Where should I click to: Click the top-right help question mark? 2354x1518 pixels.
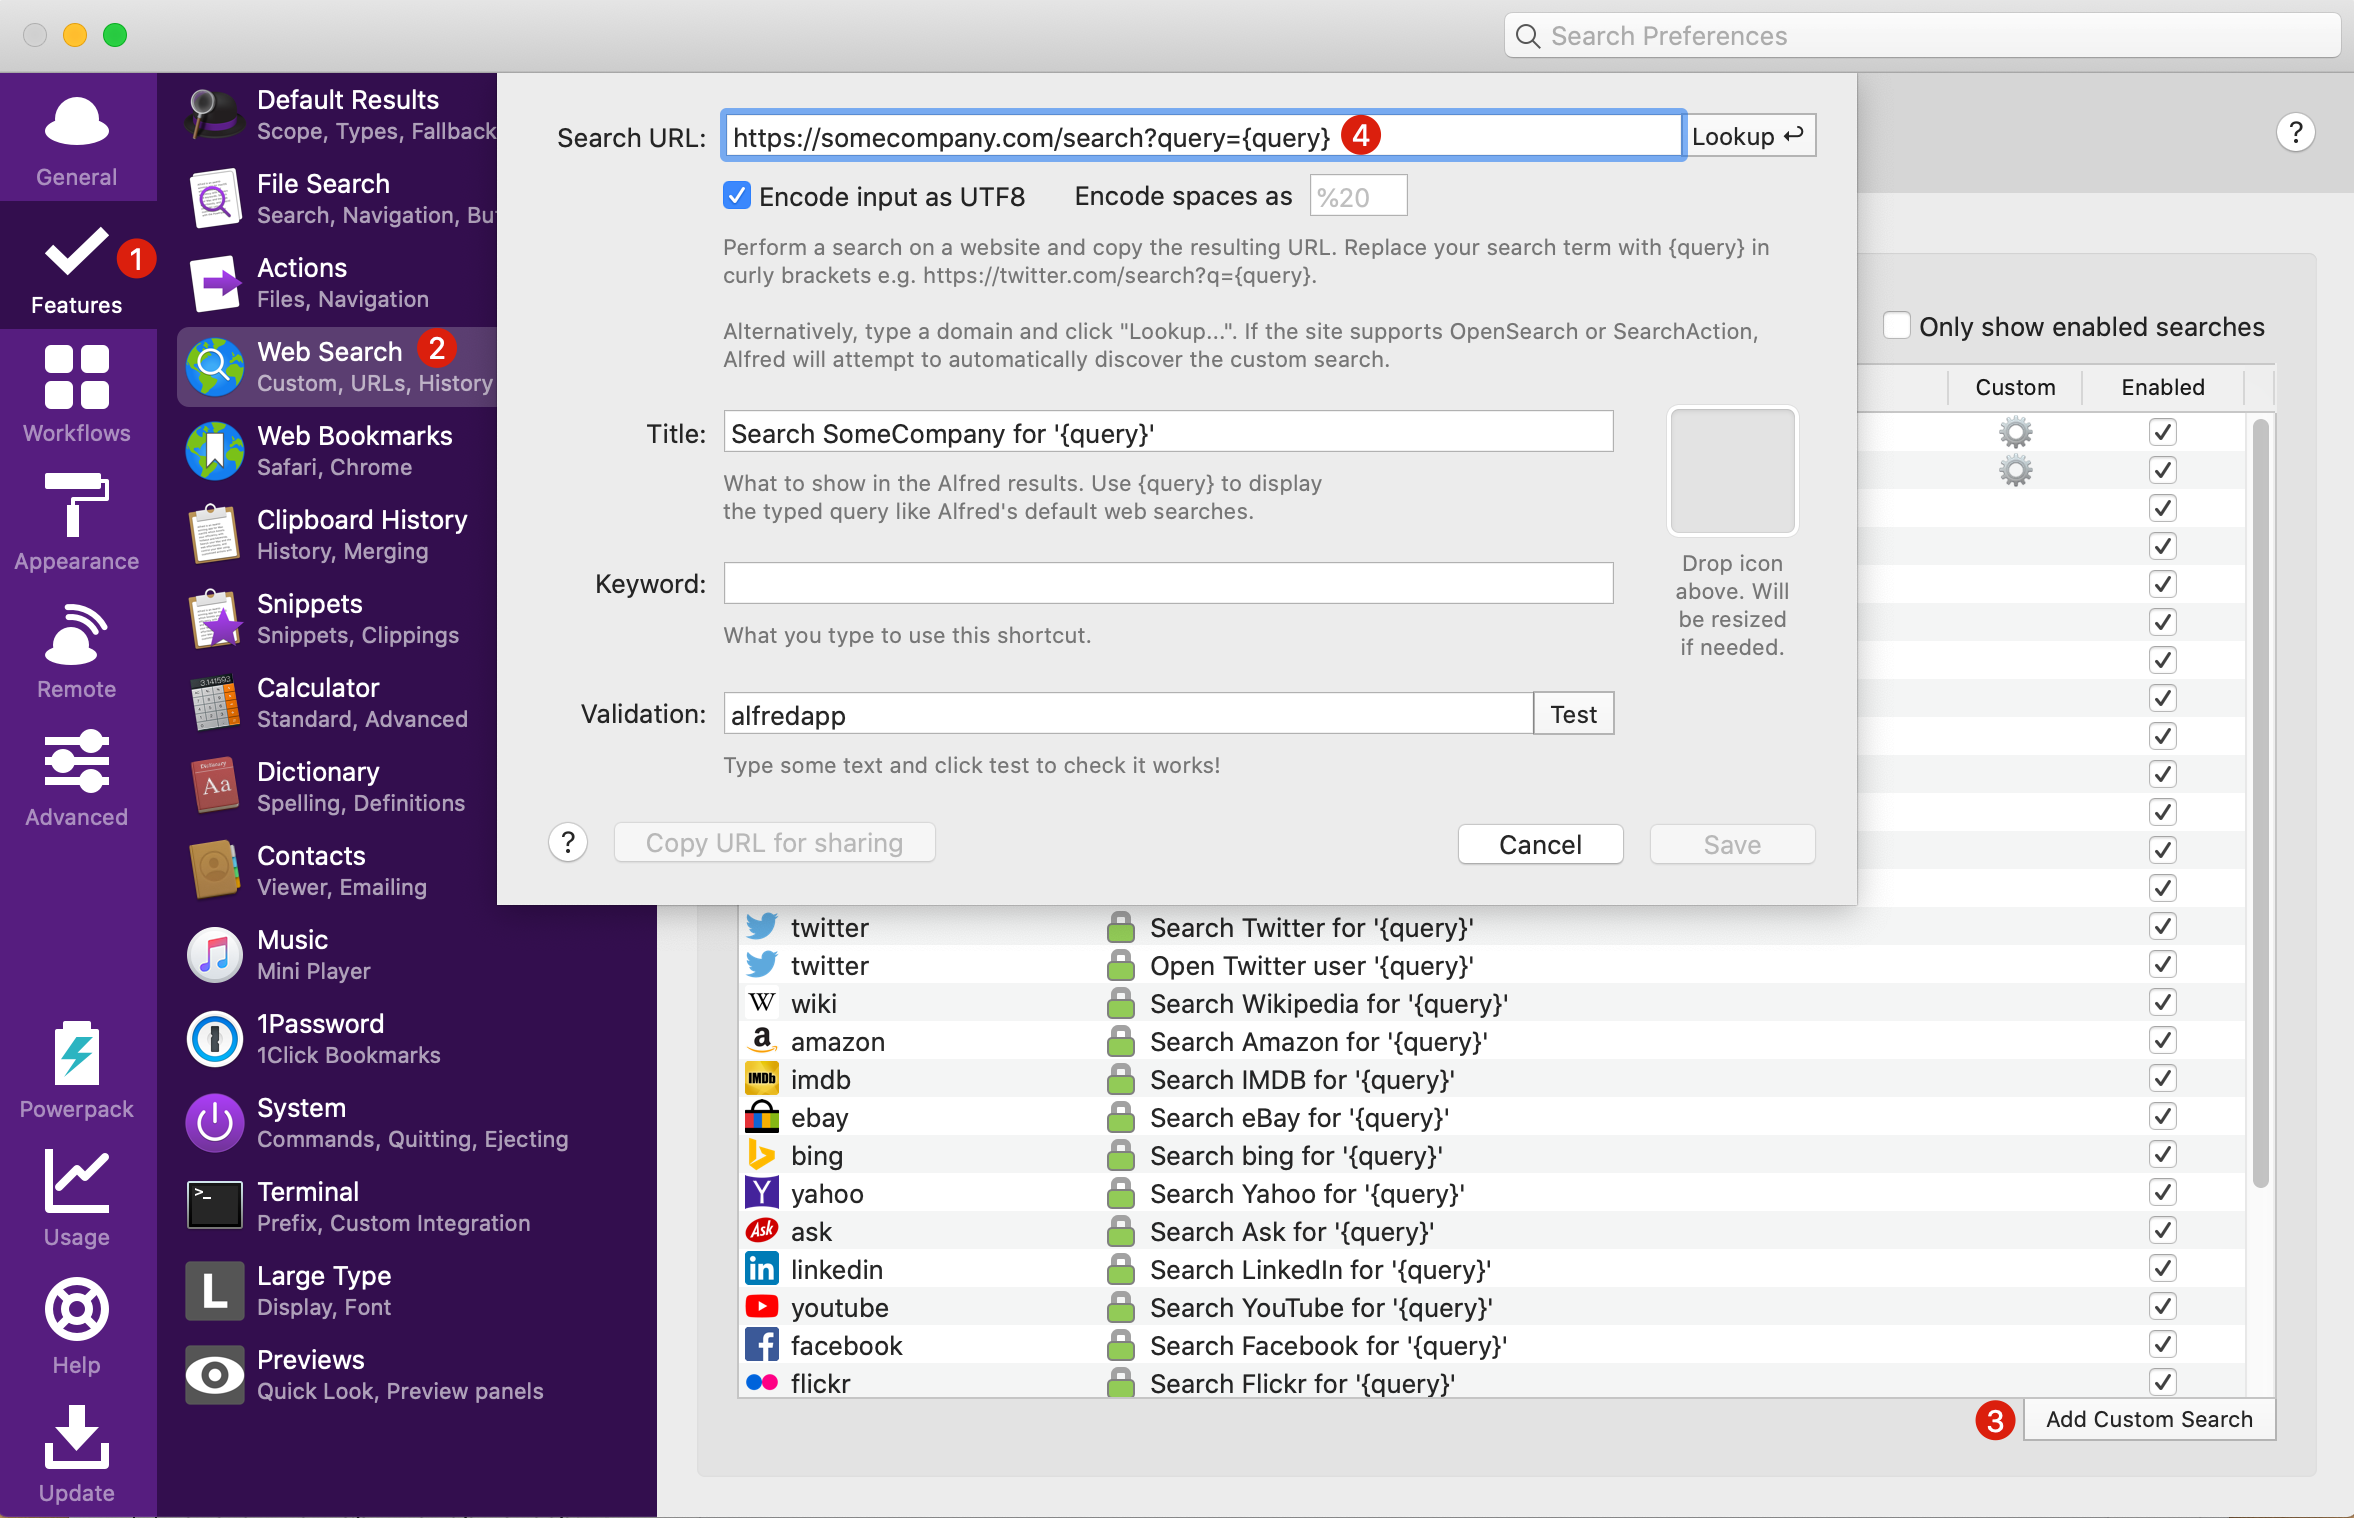coord(2295,132)
